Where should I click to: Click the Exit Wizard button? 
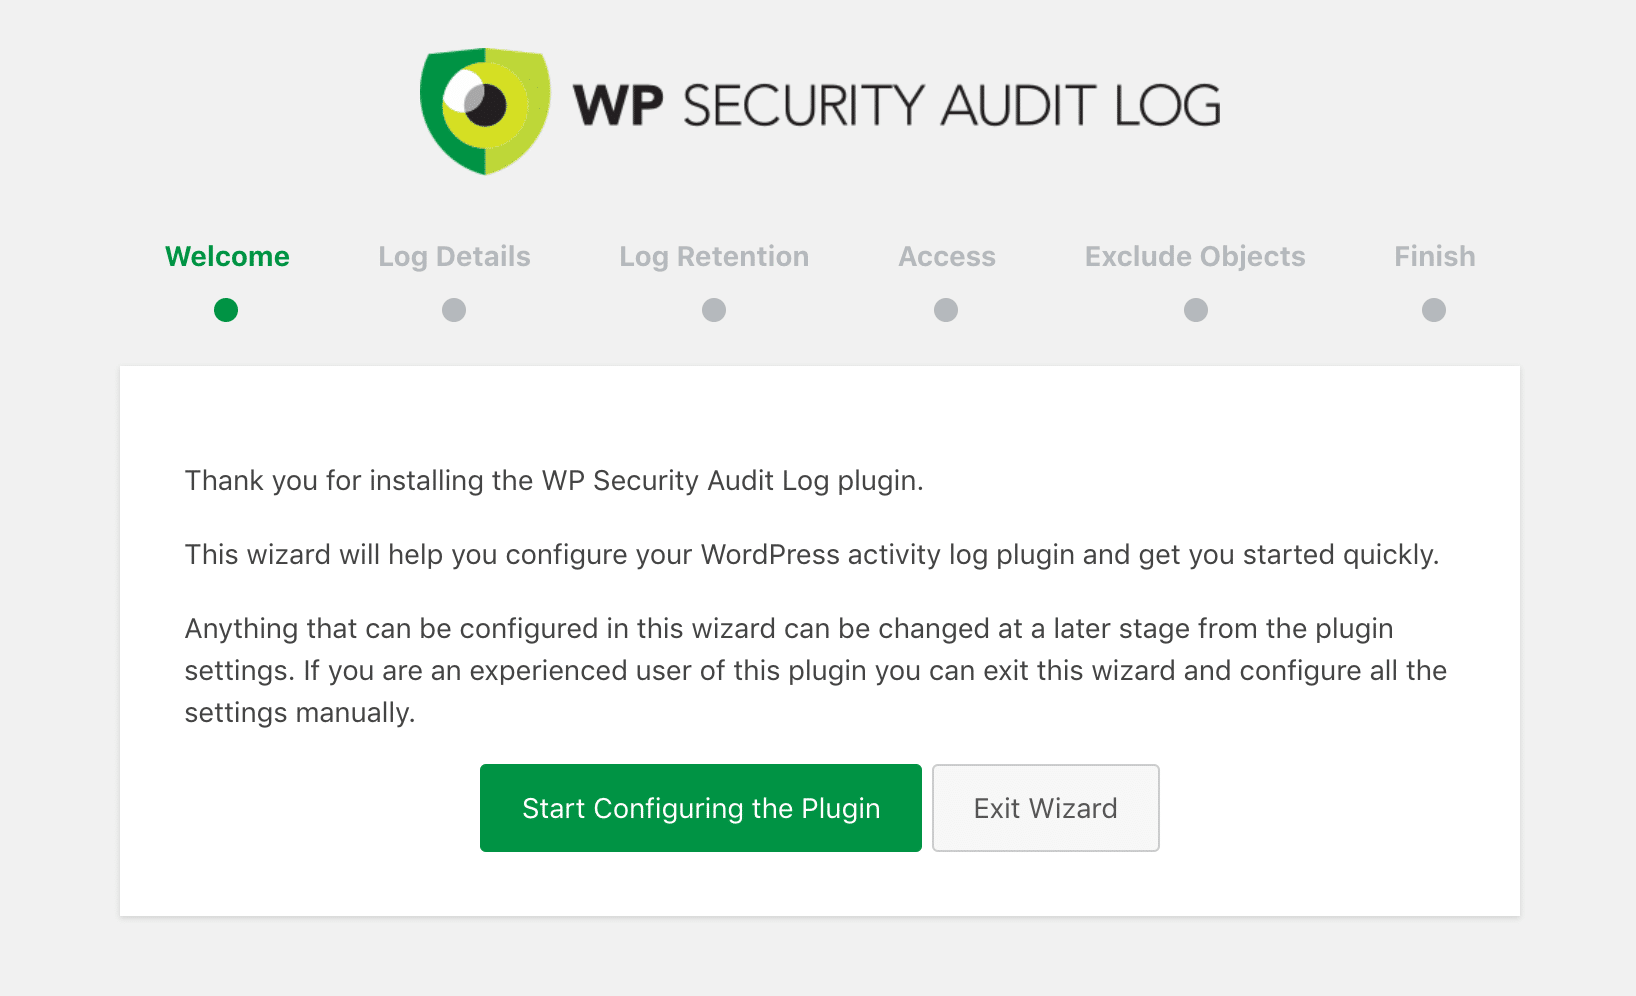[x=1045, y=808]
